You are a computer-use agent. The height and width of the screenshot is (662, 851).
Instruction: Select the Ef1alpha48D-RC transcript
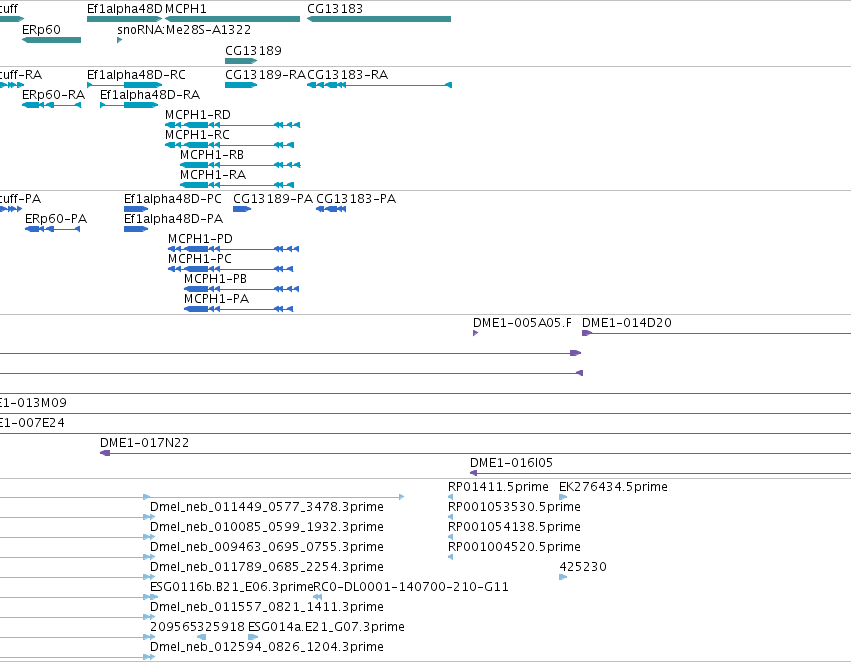pos(125,85)
